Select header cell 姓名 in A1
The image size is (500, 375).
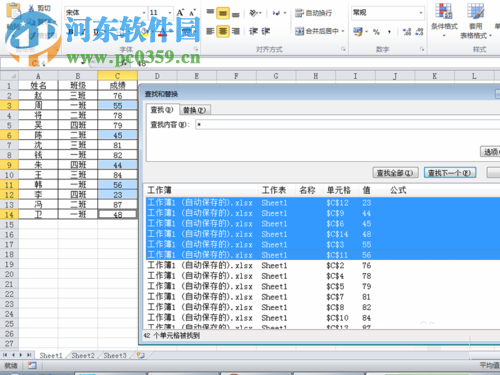pos(38,86)
